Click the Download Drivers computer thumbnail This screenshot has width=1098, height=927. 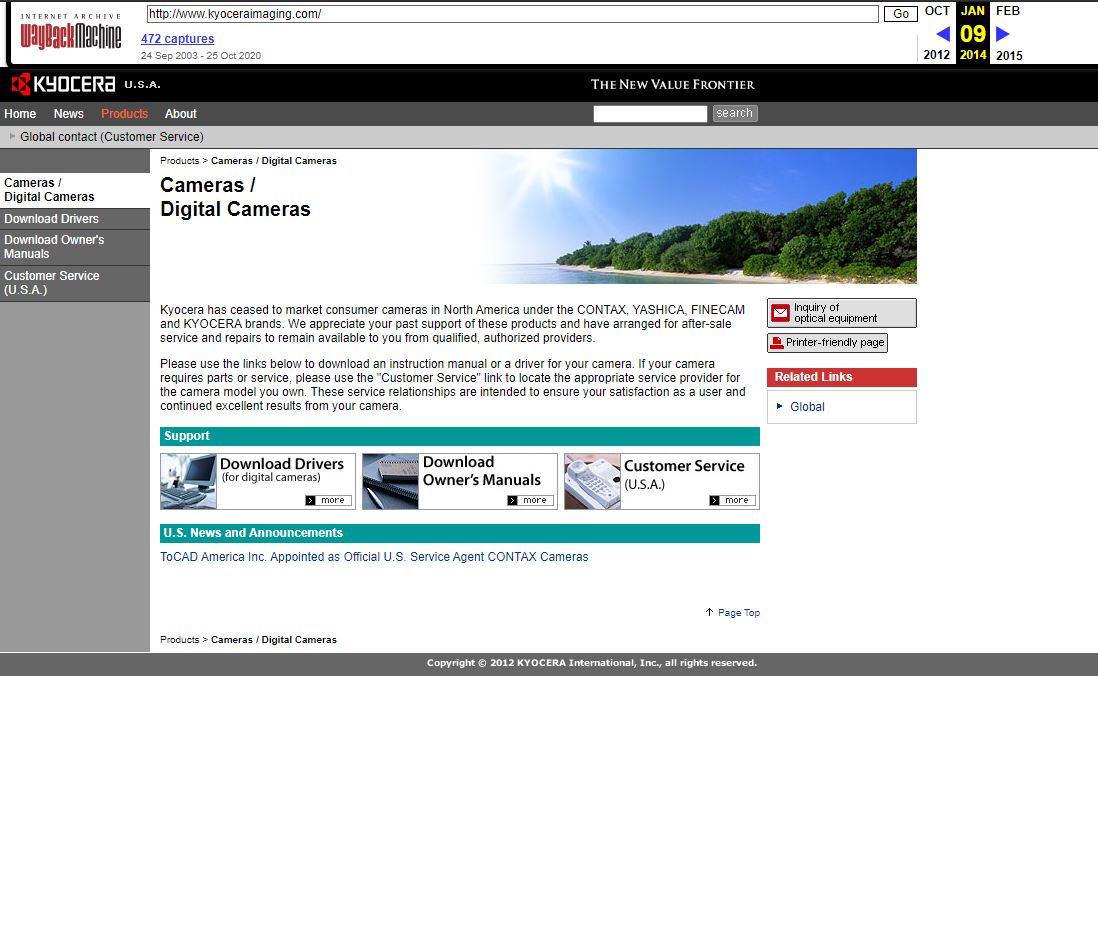[189, 481]
